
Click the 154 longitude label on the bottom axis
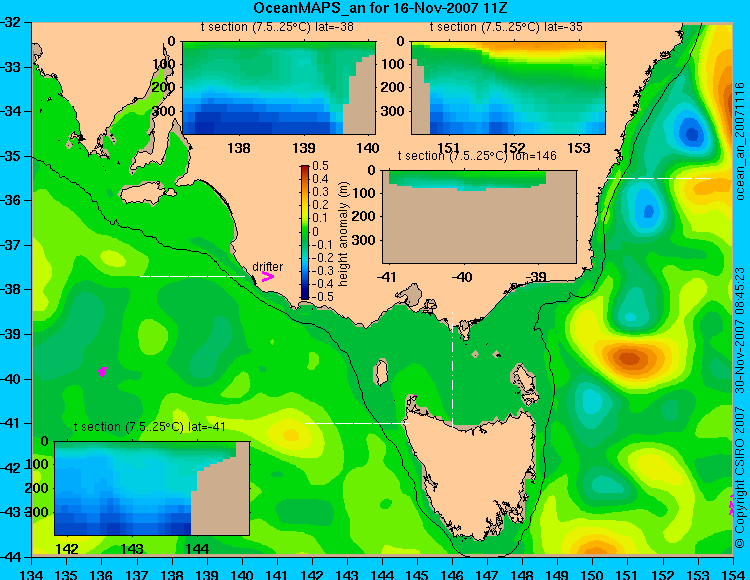(733, 574)
